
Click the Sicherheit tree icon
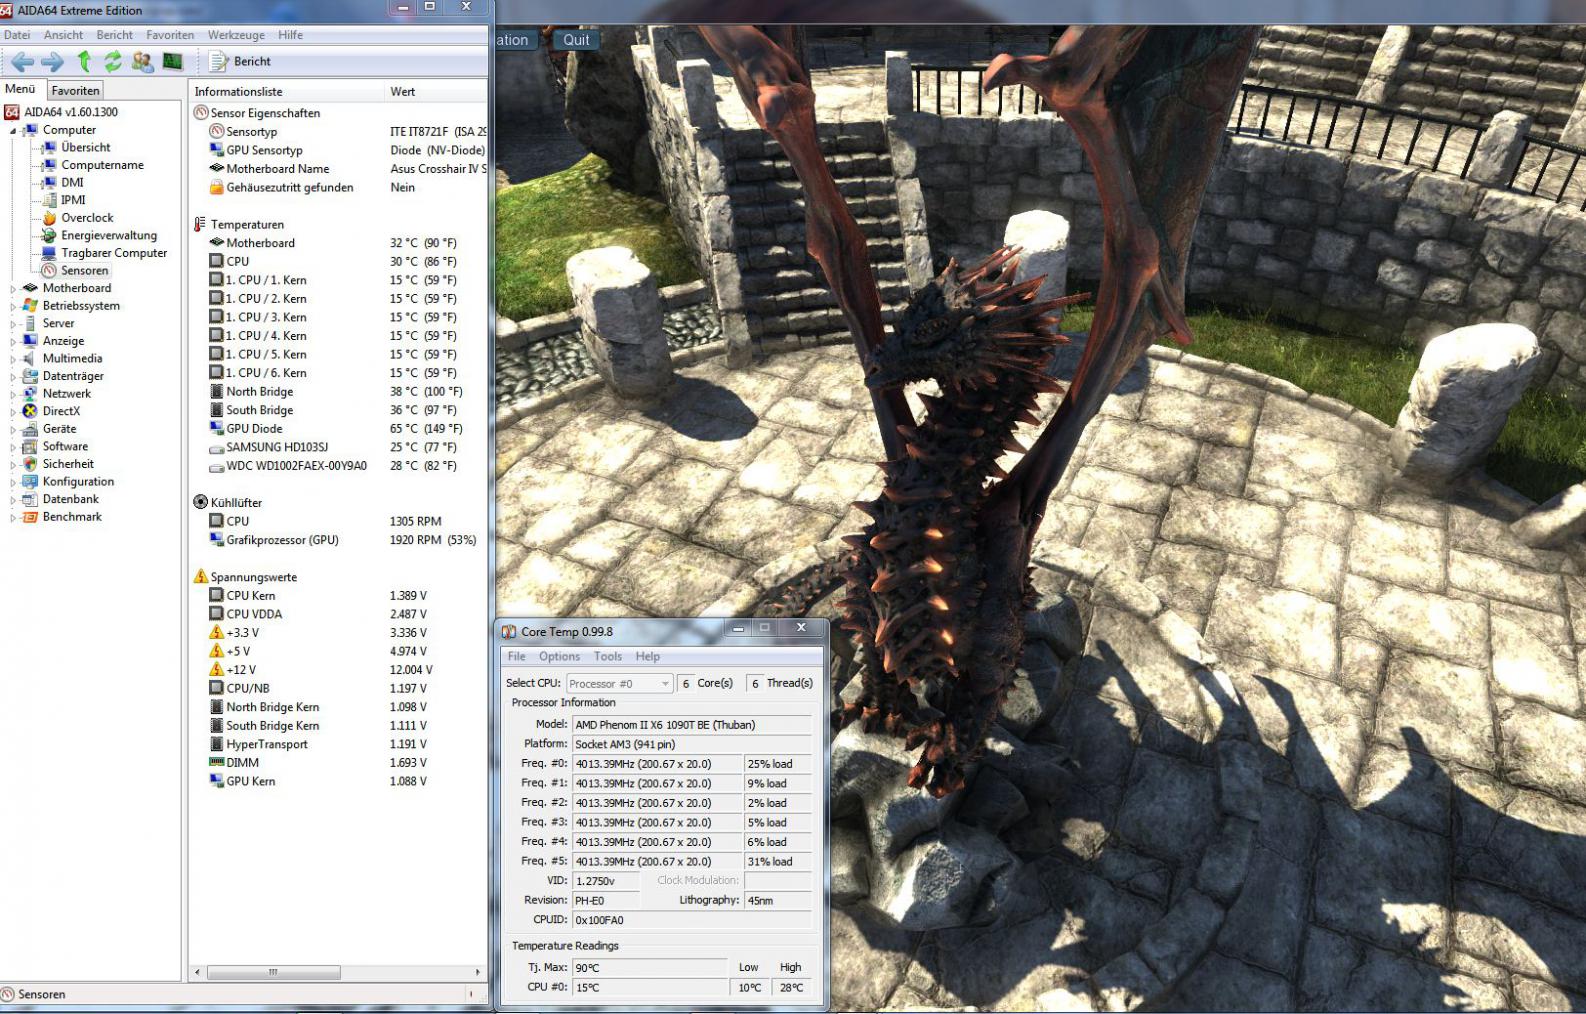coord(30,464)
